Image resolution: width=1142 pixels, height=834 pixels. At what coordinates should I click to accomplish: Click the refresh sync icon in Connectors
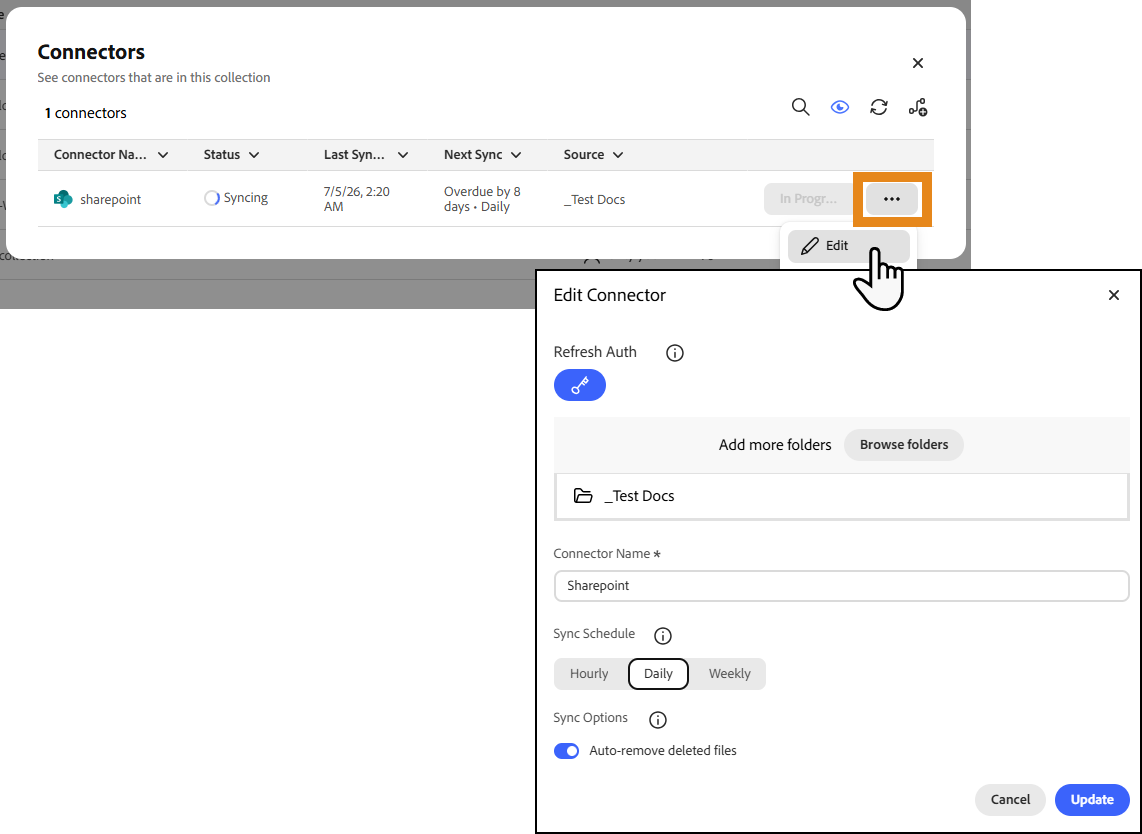point(879,108)
